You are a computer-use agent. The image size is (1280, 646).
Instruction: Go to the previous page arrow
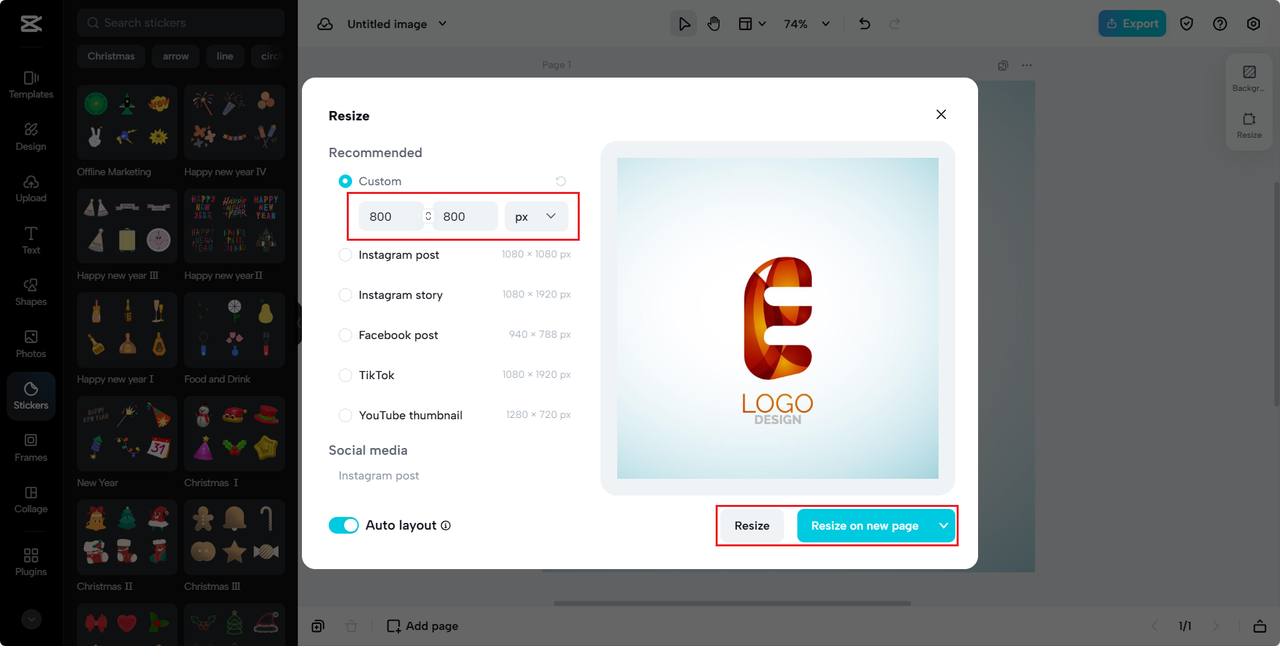tap(1154, 626)
